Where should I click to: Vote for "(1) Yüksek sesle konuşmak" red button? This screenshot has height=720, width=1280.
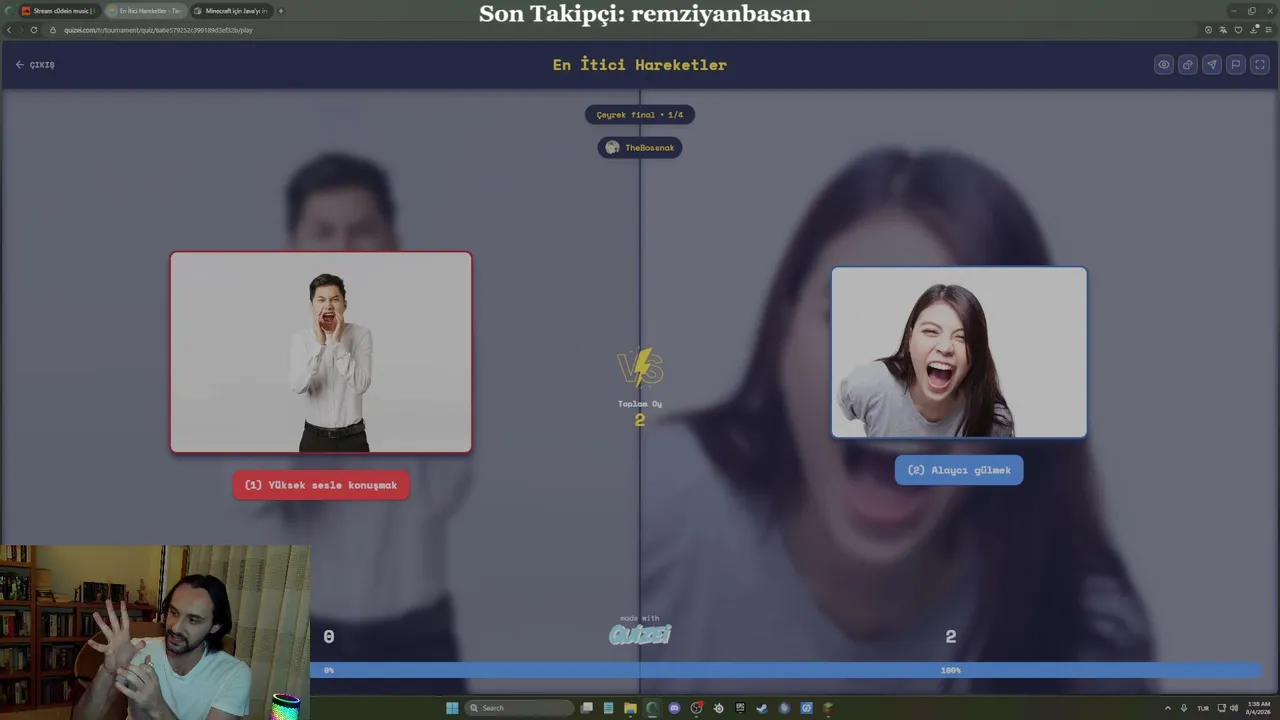click(321, 485)
